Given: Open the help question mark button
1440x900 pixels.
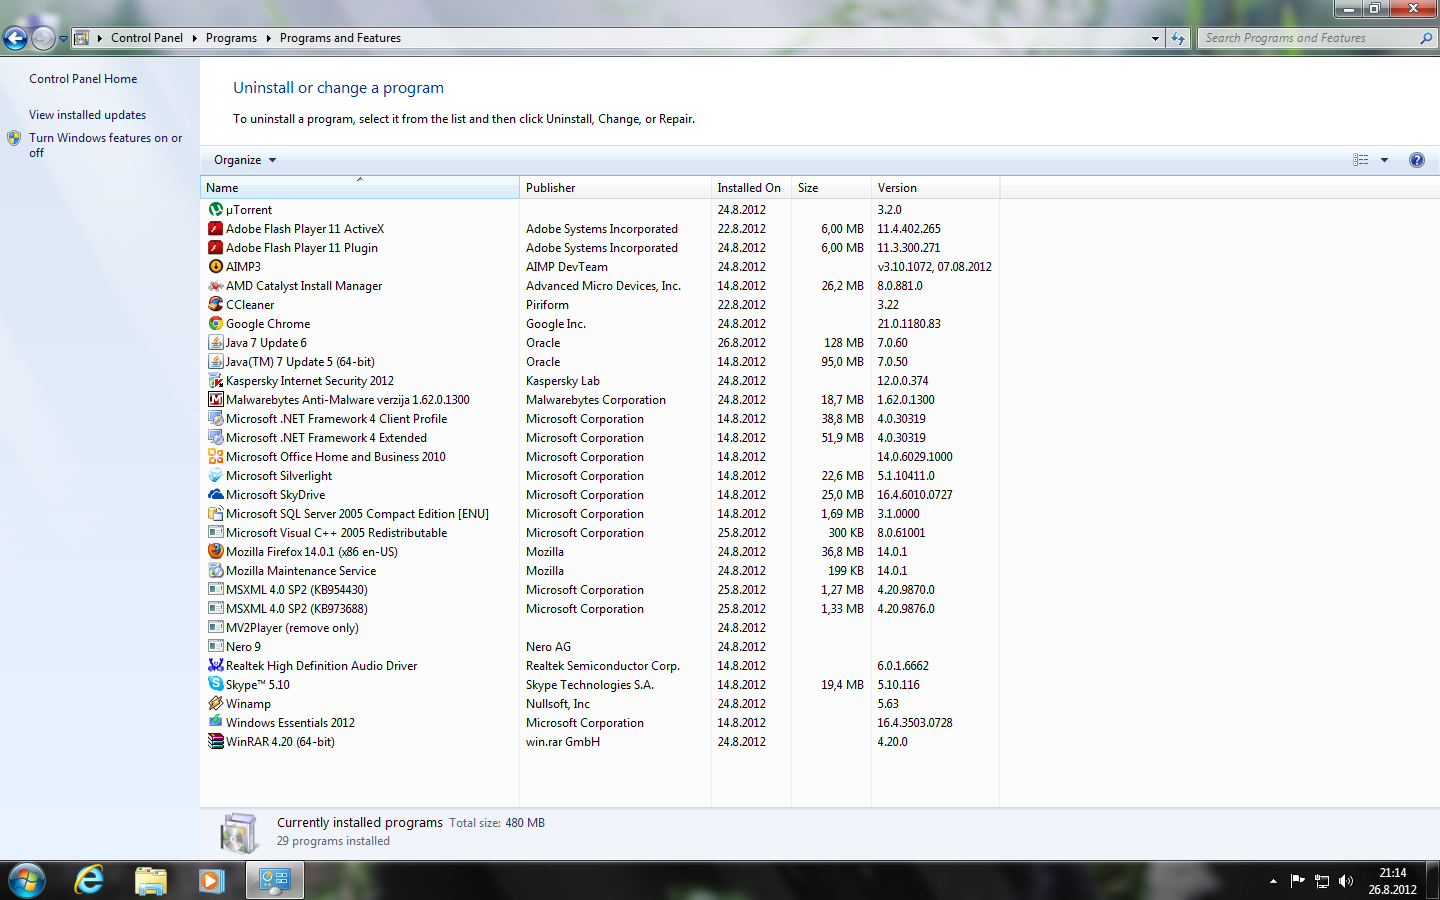Looking at the screenshot, I should tap(1416, 160).
